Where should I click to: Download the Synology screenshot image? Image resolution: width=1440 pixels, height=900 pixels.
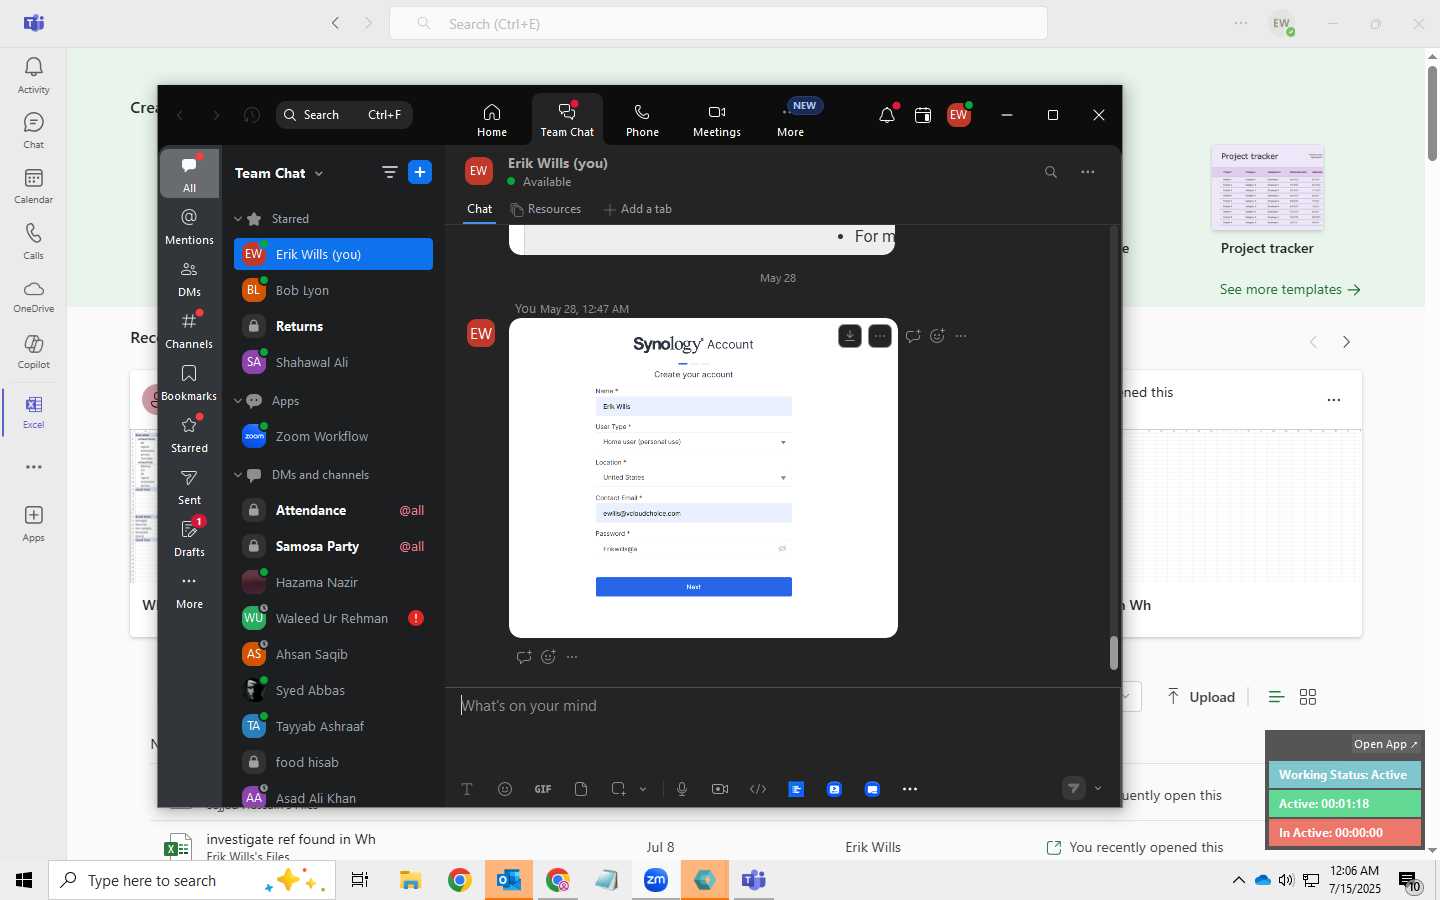(x=849, y=336)
